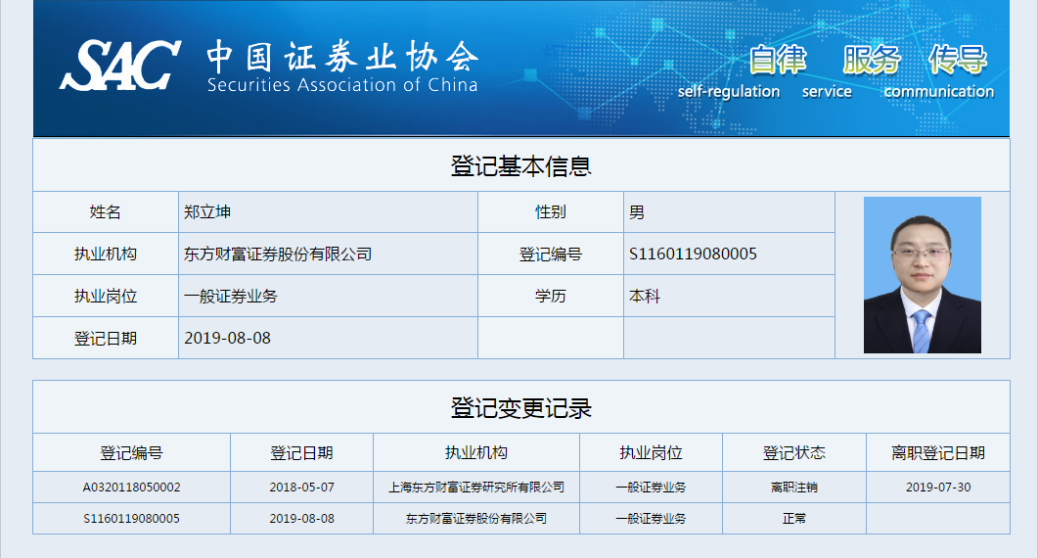Click 东方财富证券股份有限公司 in the basic info section
Screen dimensions: 1038x558
click(278, 254)
